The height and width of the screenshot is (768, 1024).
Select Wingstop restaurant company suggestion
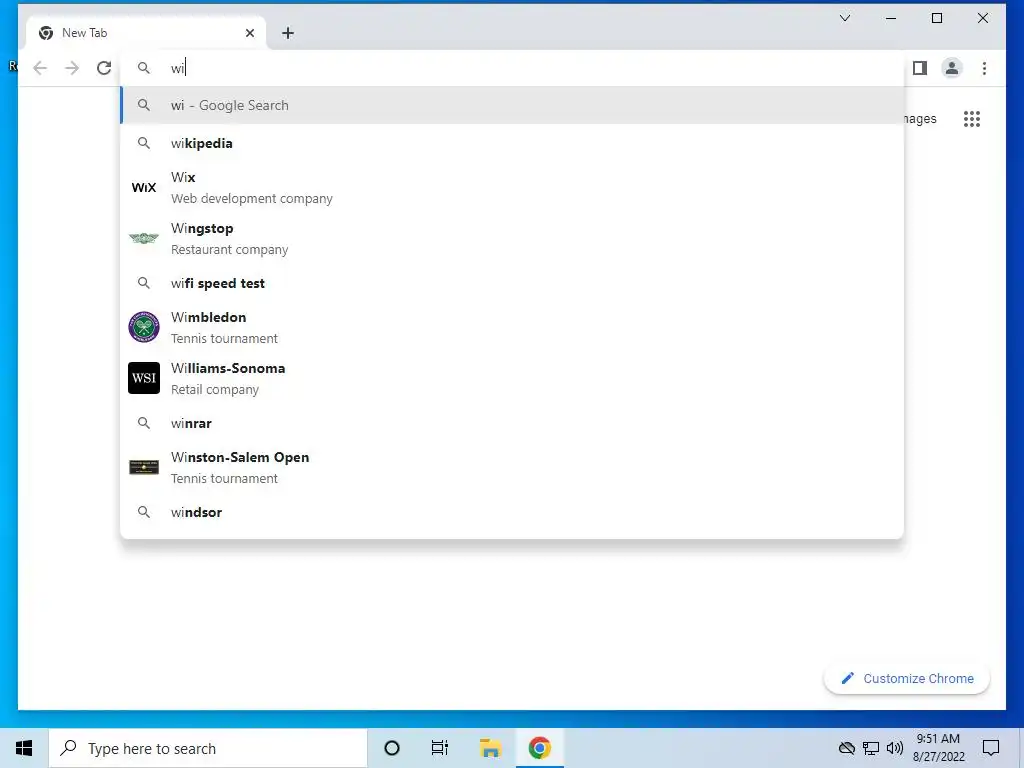(512, 238)
